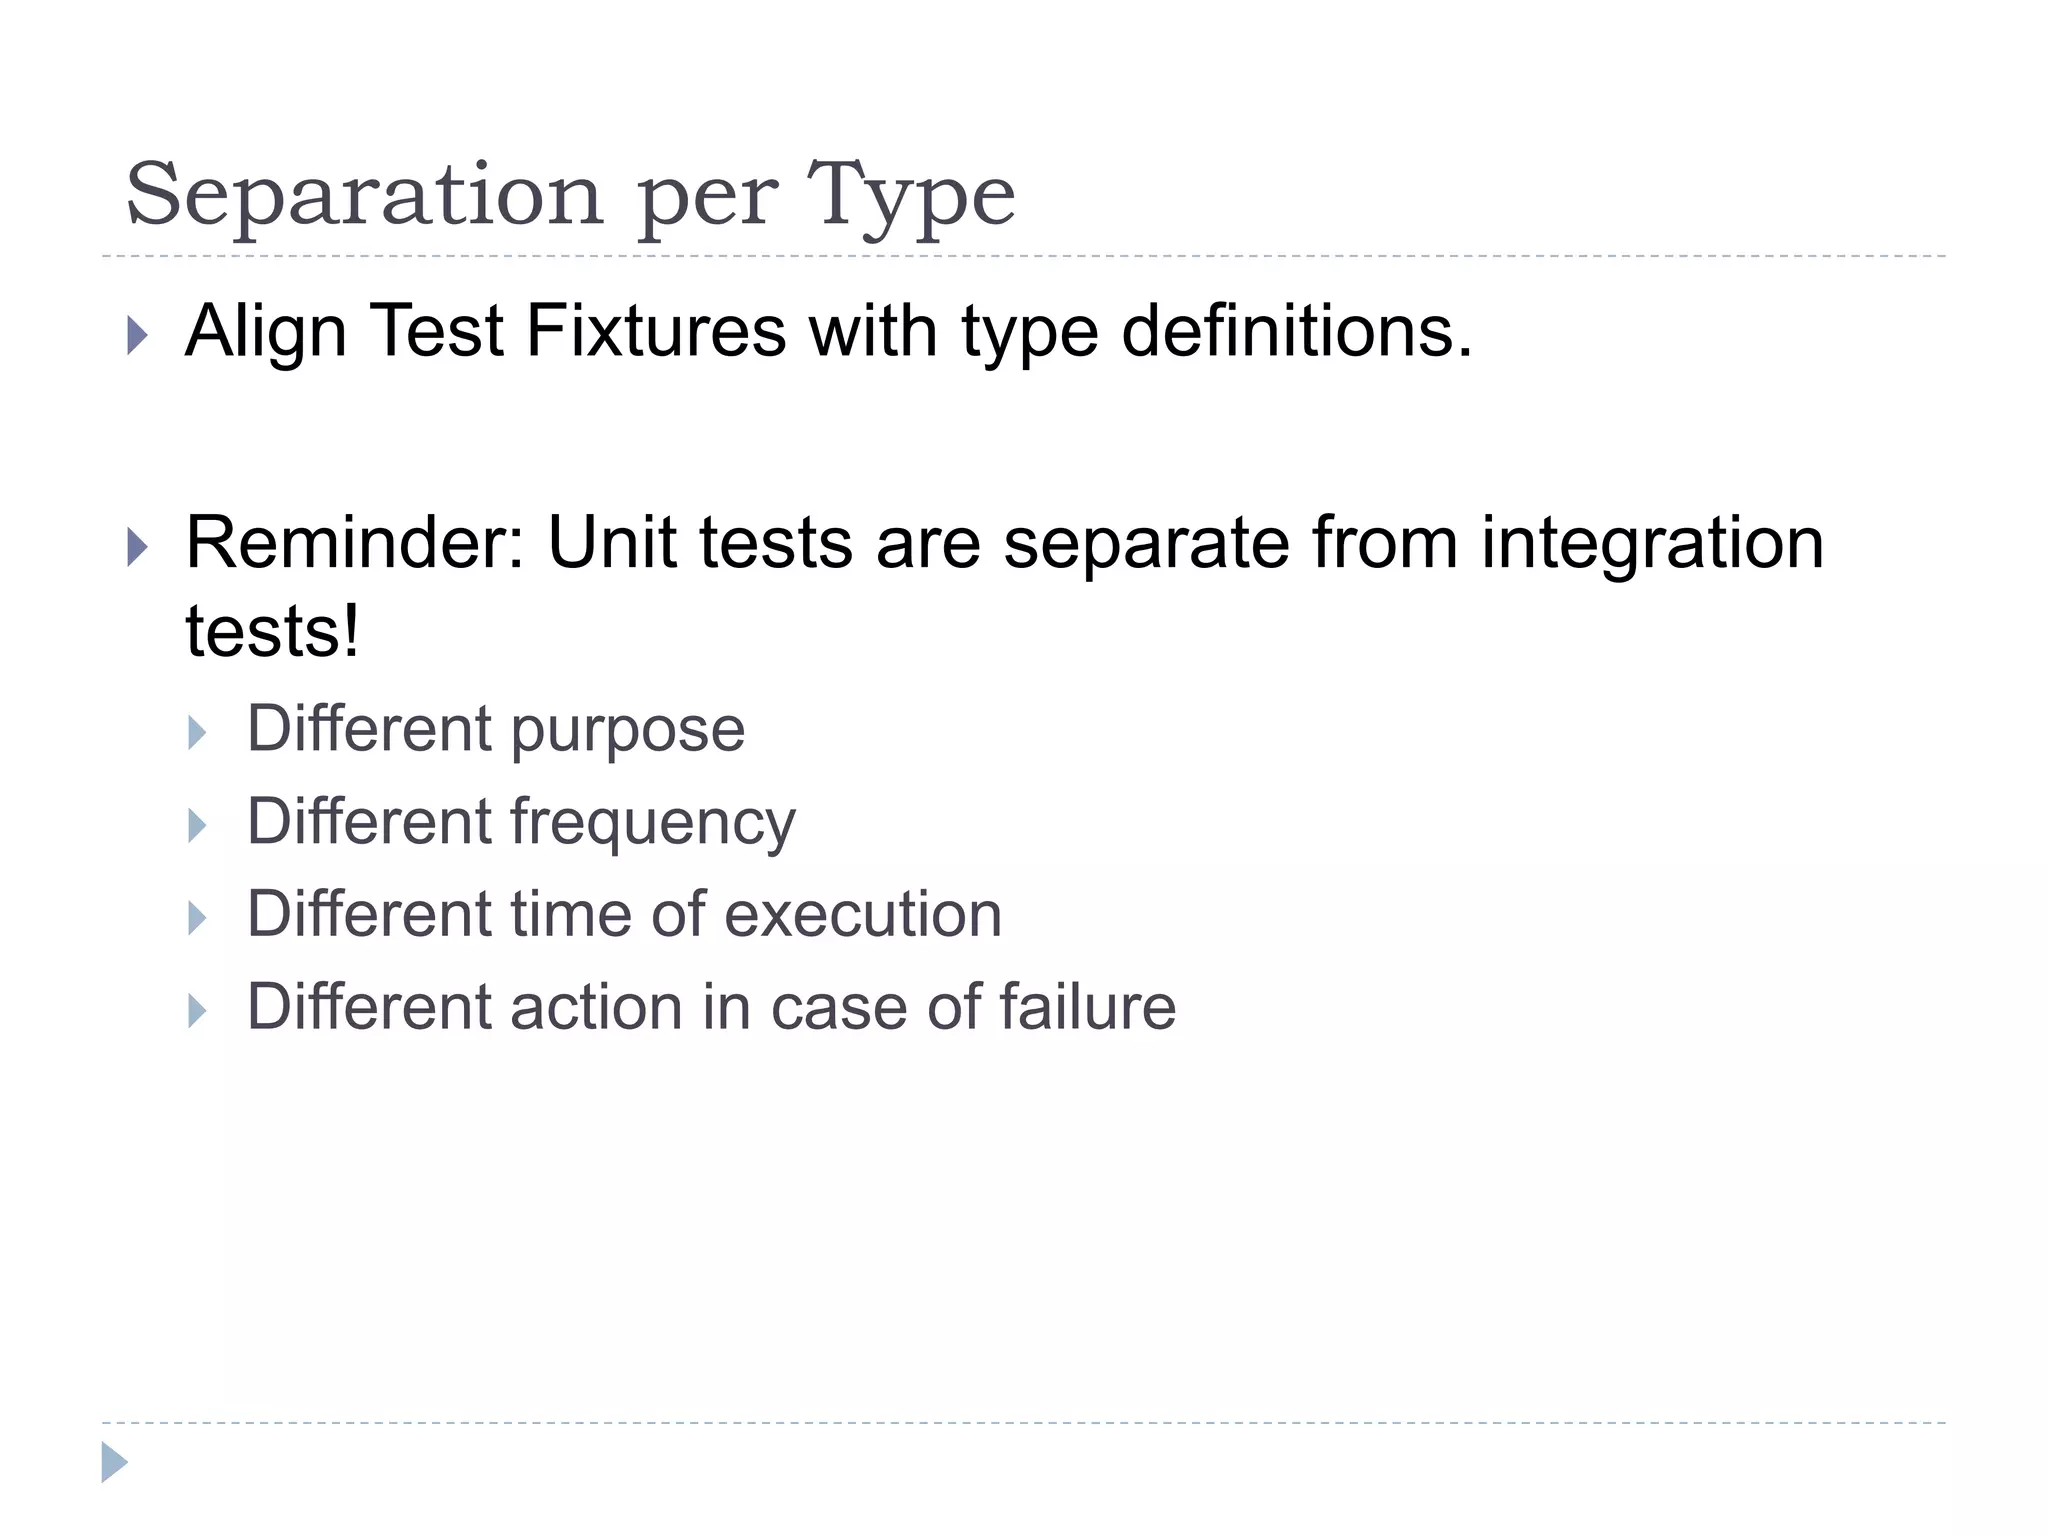Click the sub-bullet arrow beside Different purpose
2048x1536 pixels.
point(197,733)
